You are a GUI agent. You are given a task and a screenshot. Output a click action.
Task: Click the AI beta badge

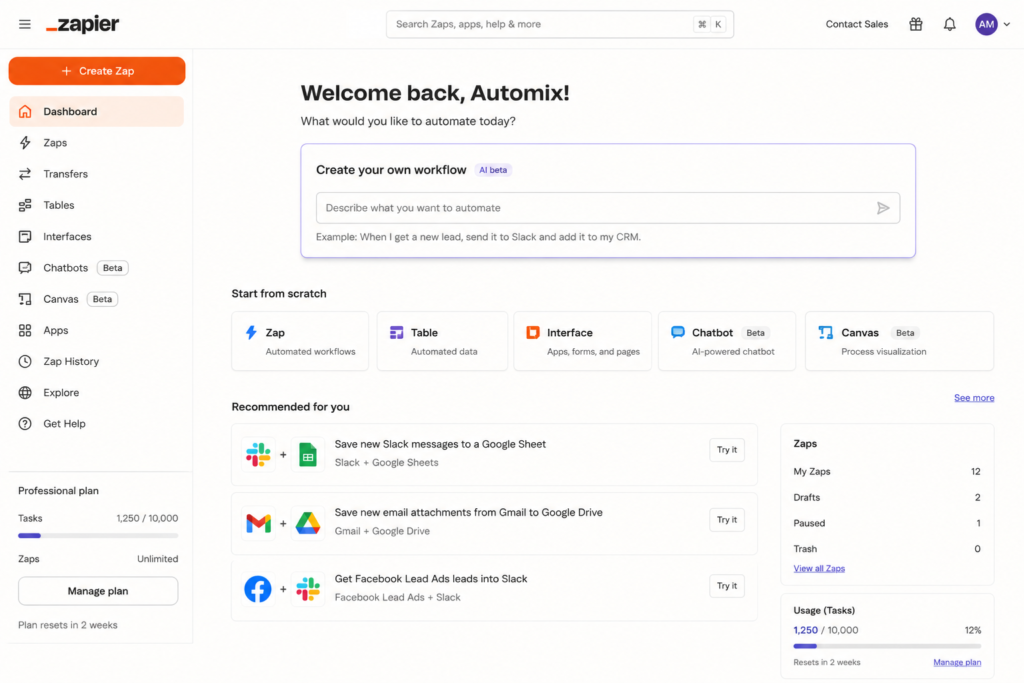pos(493,170)
